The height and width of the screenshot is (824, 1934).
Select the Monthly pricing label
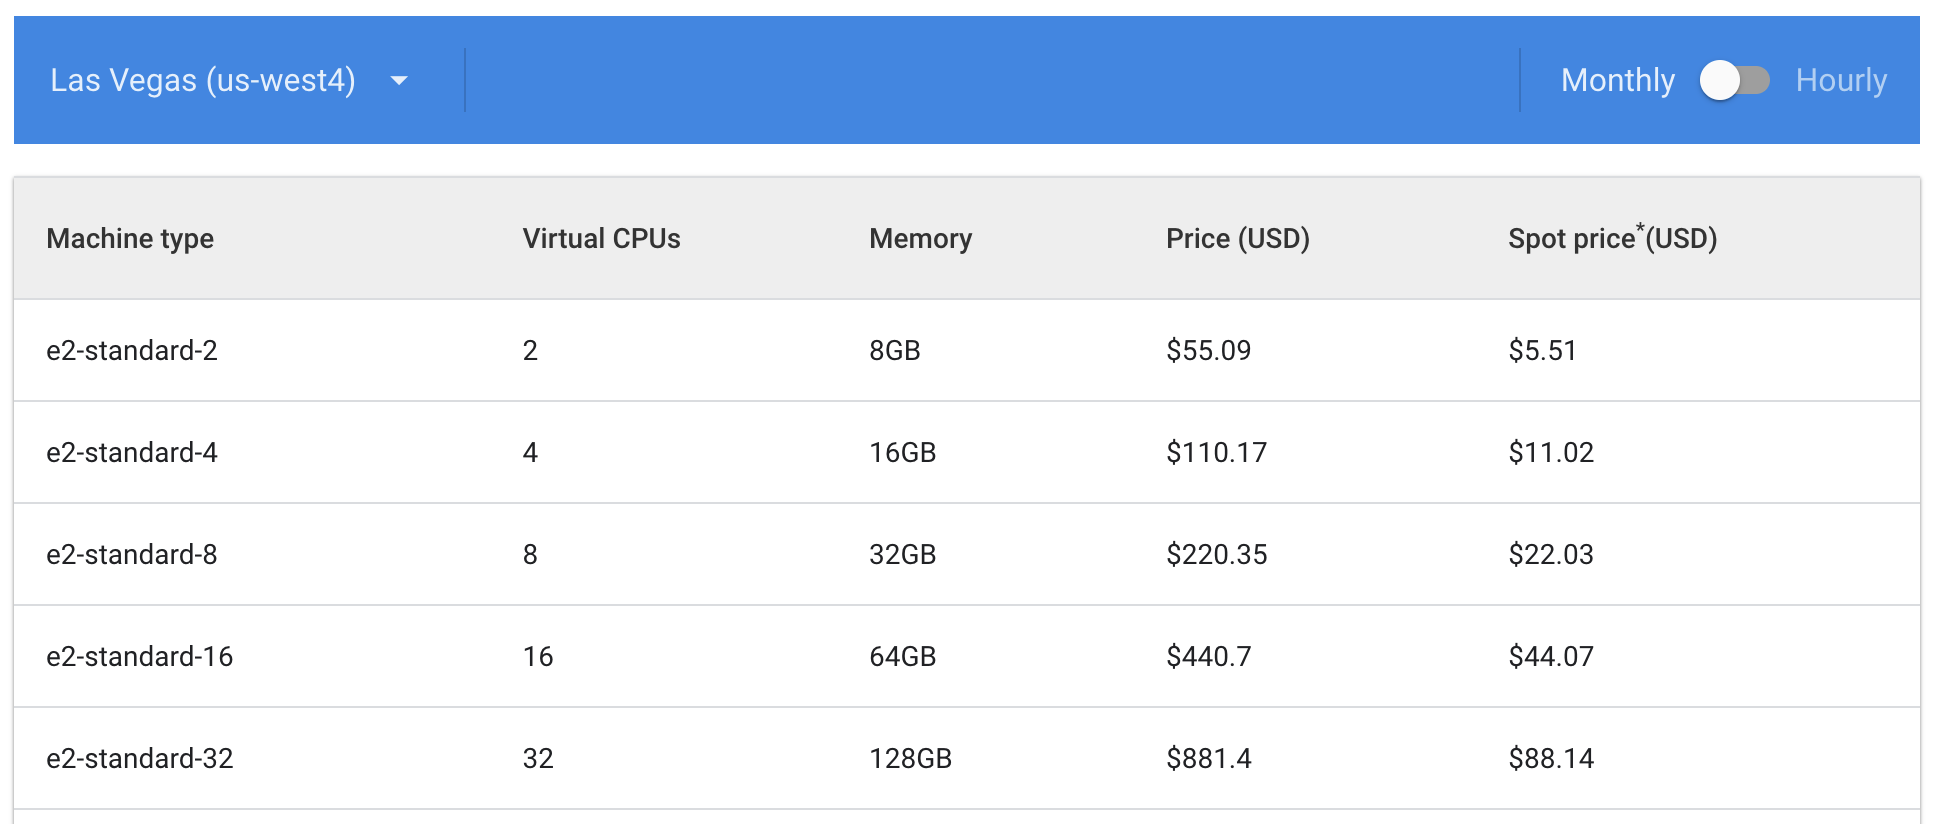pyautogui.click(x=1617, y=80)
